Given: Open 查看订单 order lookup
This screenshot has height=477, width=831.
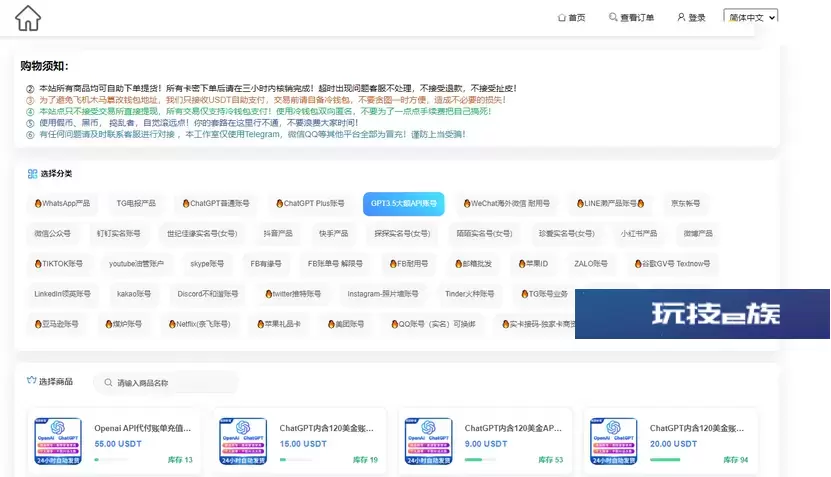Looking at the screenshot, I should [631, 17].
